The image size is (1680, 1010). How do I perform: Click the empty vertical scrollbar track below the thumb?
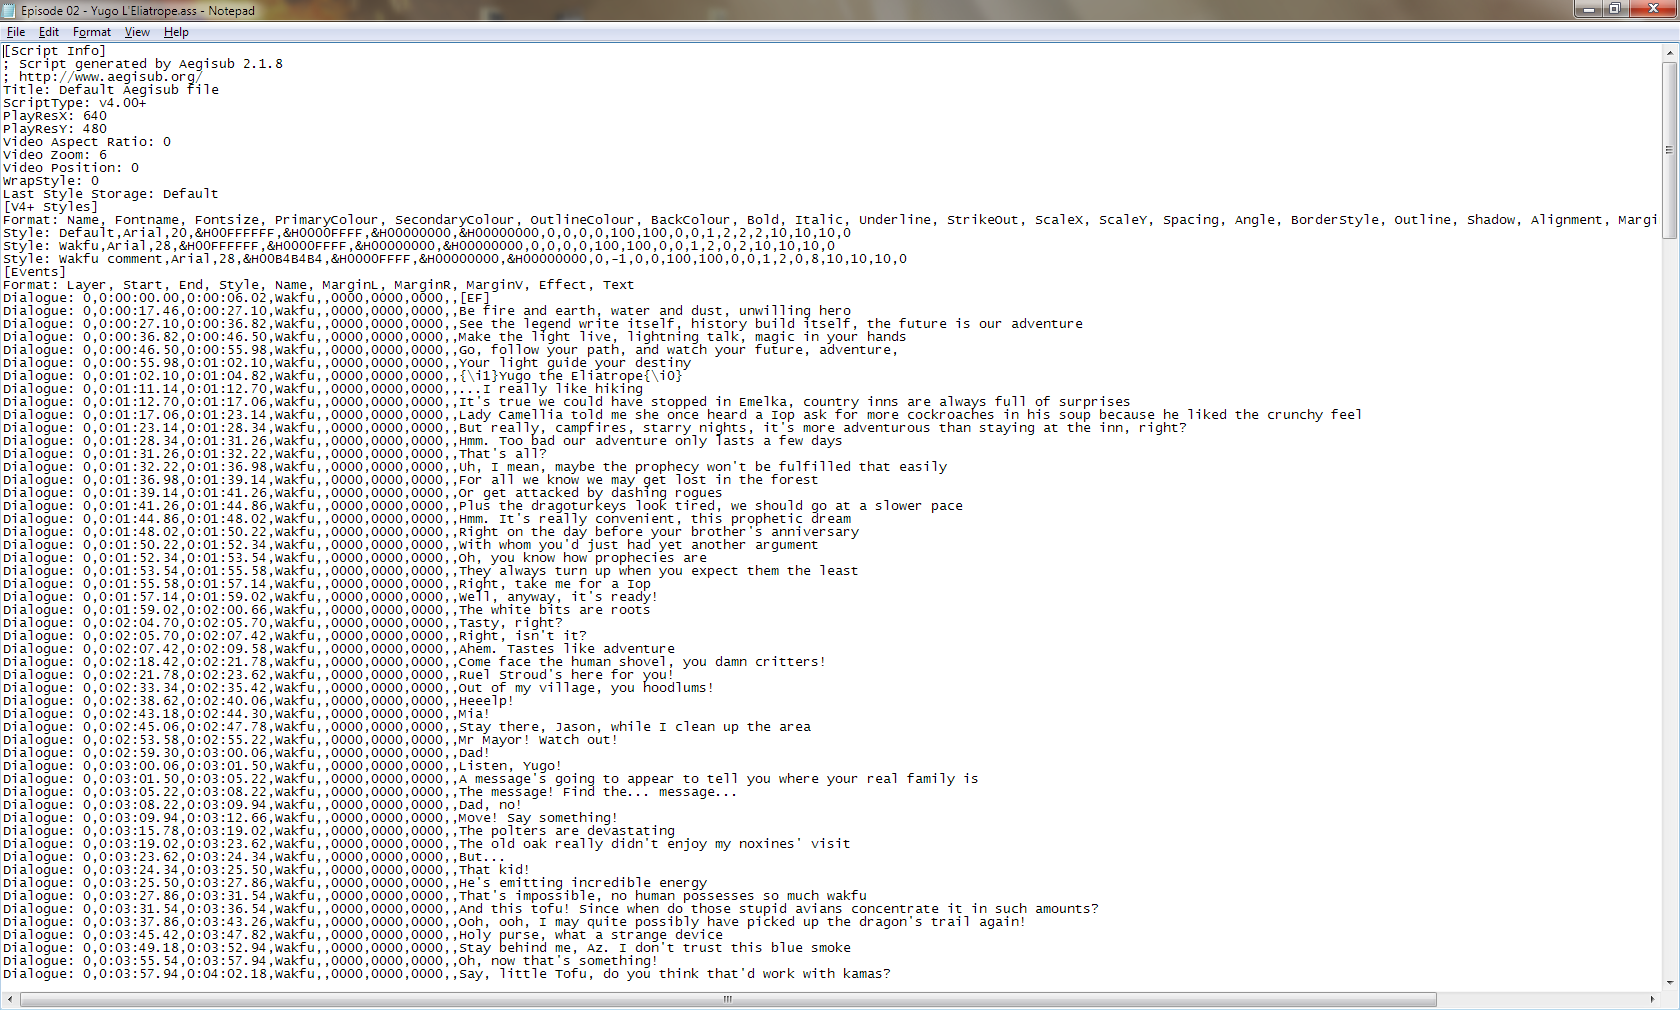pos(1669,600)
